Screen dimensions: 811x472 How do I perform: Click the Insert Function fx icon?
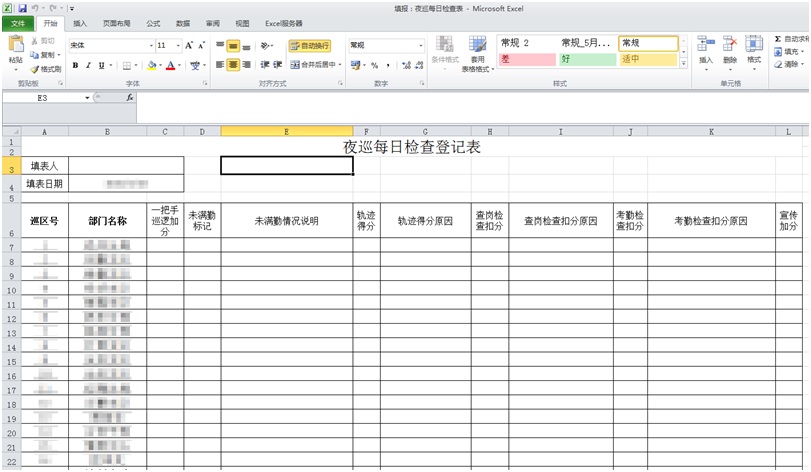click(x=130, y=98)
